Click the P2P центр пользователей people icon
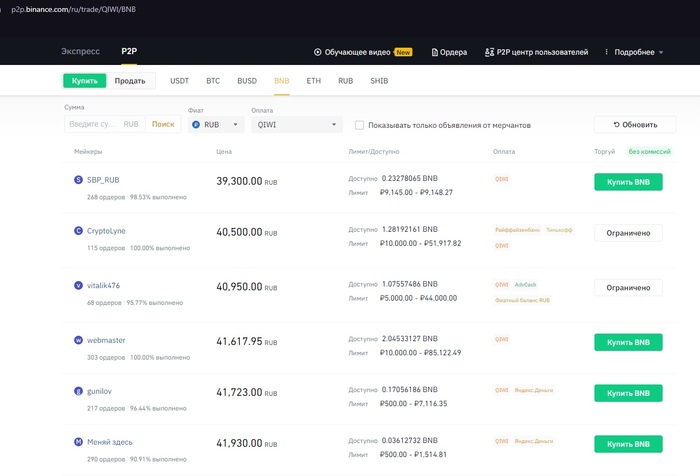The image size is (700, 476). coord(489,52)
